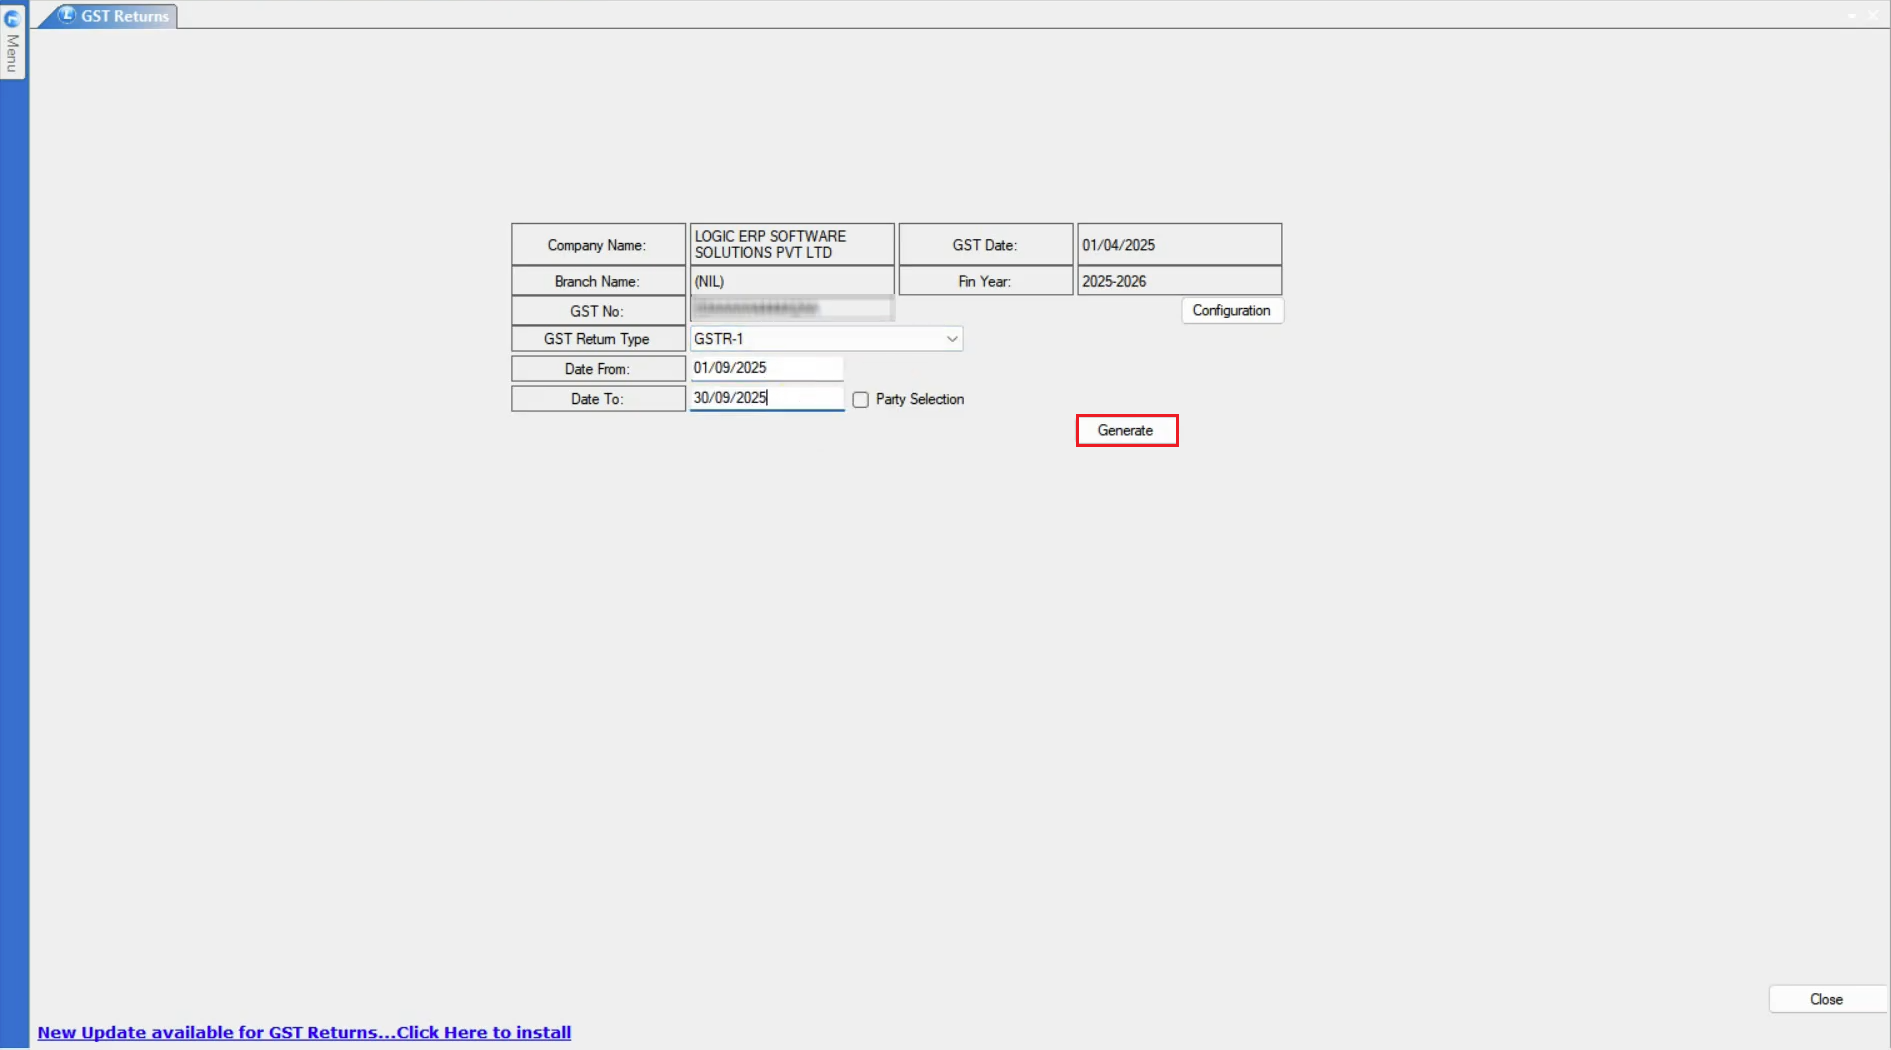Close the tab using the top-right X
This screenshot has width=1891, height=1050.
pyautogui.click(x=1873, y=15)
